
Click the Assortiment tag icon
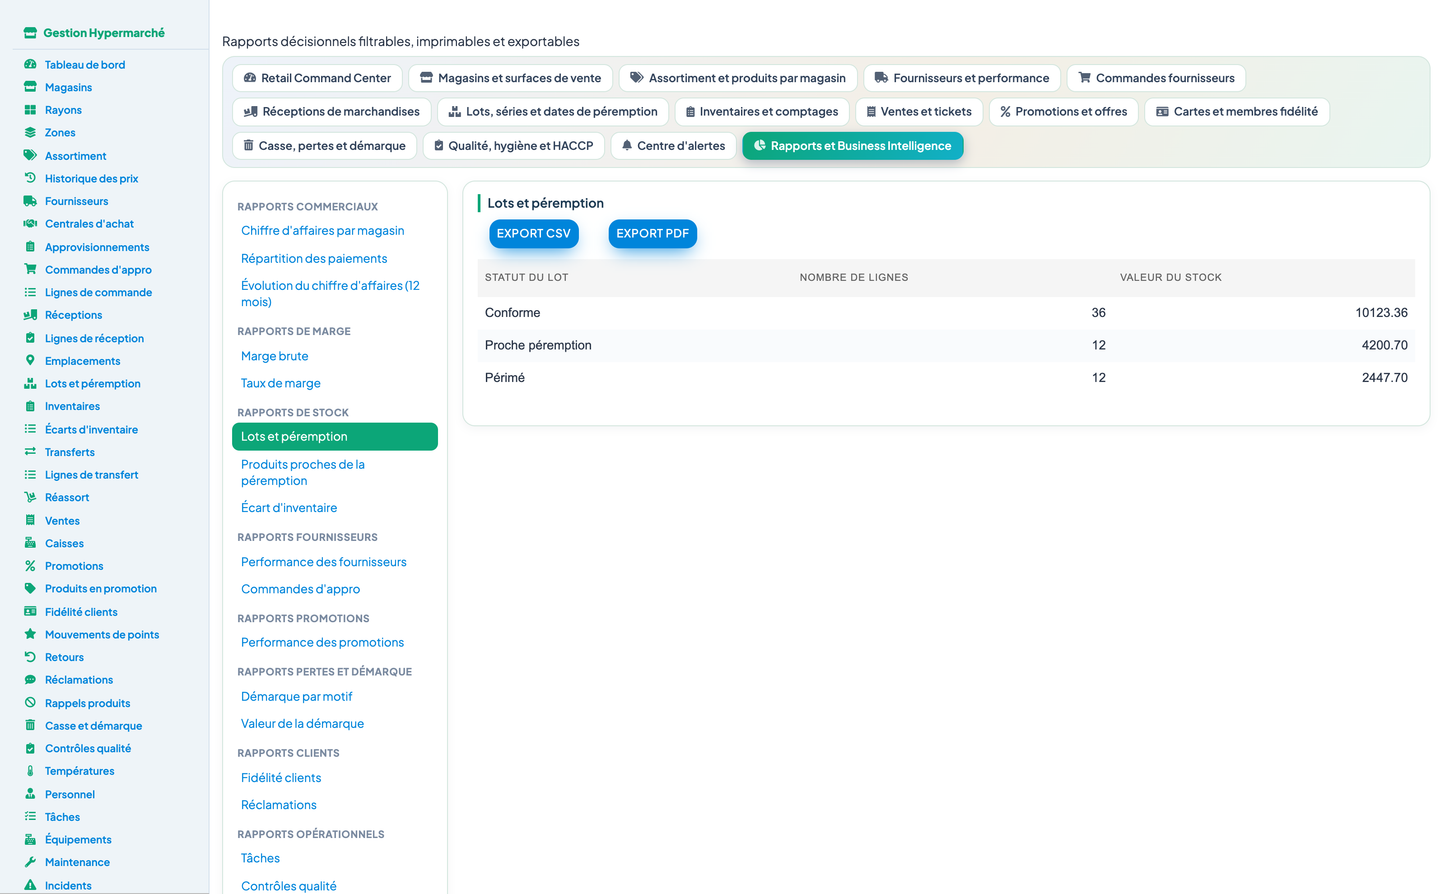click(x=30, y=156)
